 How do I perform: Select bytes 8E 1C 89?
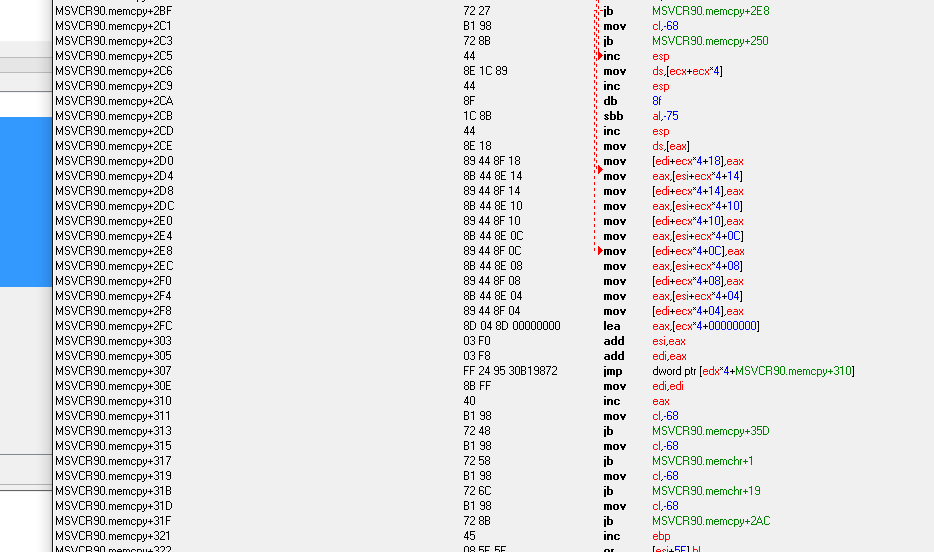[485, 71]
